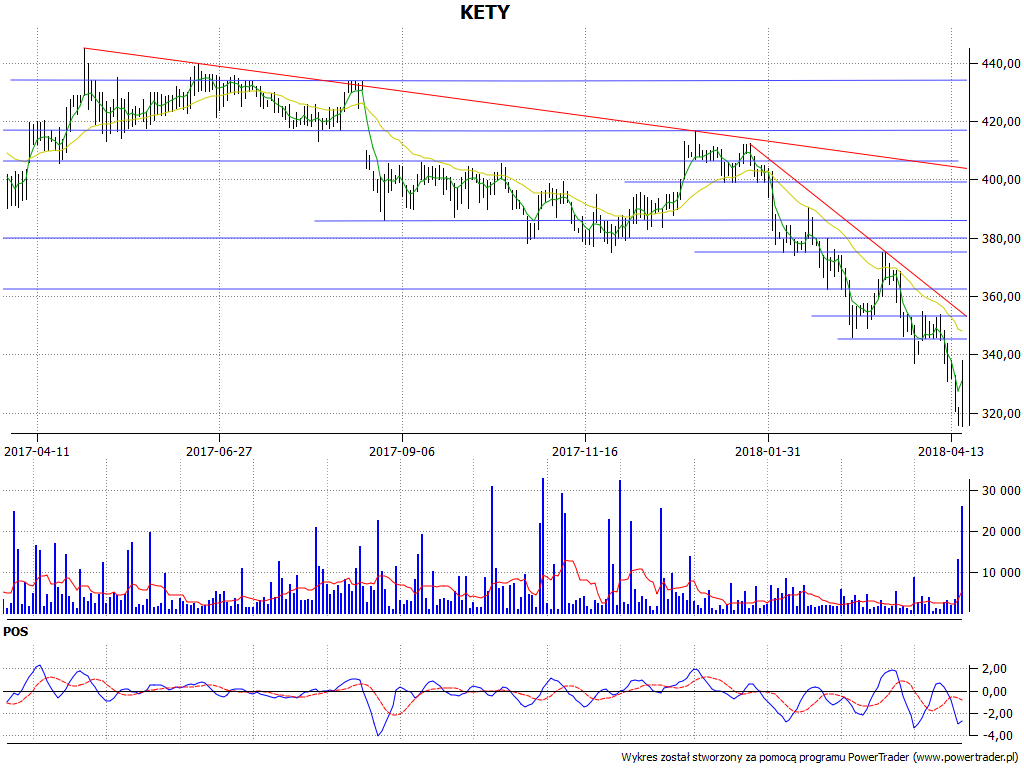Select the 380,00 price axis label
This screenshot has width=1024, height=768.
coord(1001,238)
